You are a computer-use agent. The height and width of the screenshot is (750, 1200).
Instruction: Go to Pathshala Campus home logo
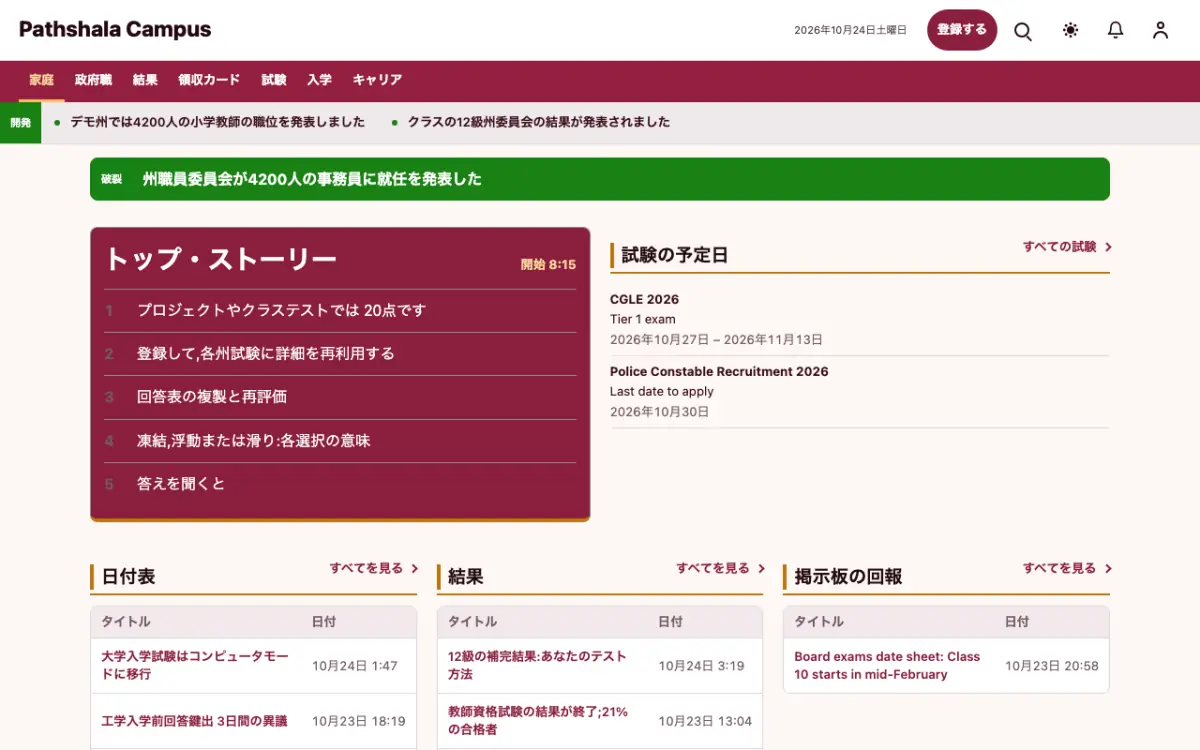click(115, 29)
